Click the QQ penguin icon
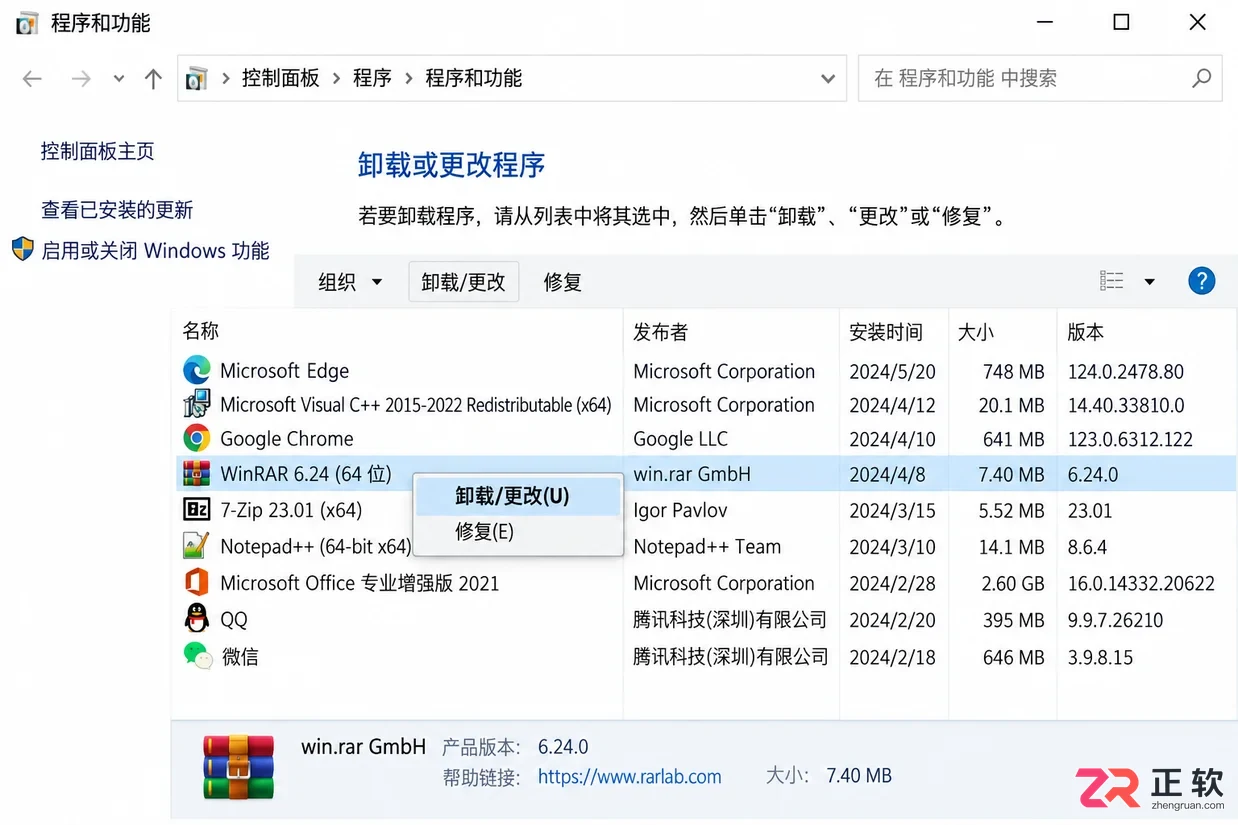 [197, 619]
